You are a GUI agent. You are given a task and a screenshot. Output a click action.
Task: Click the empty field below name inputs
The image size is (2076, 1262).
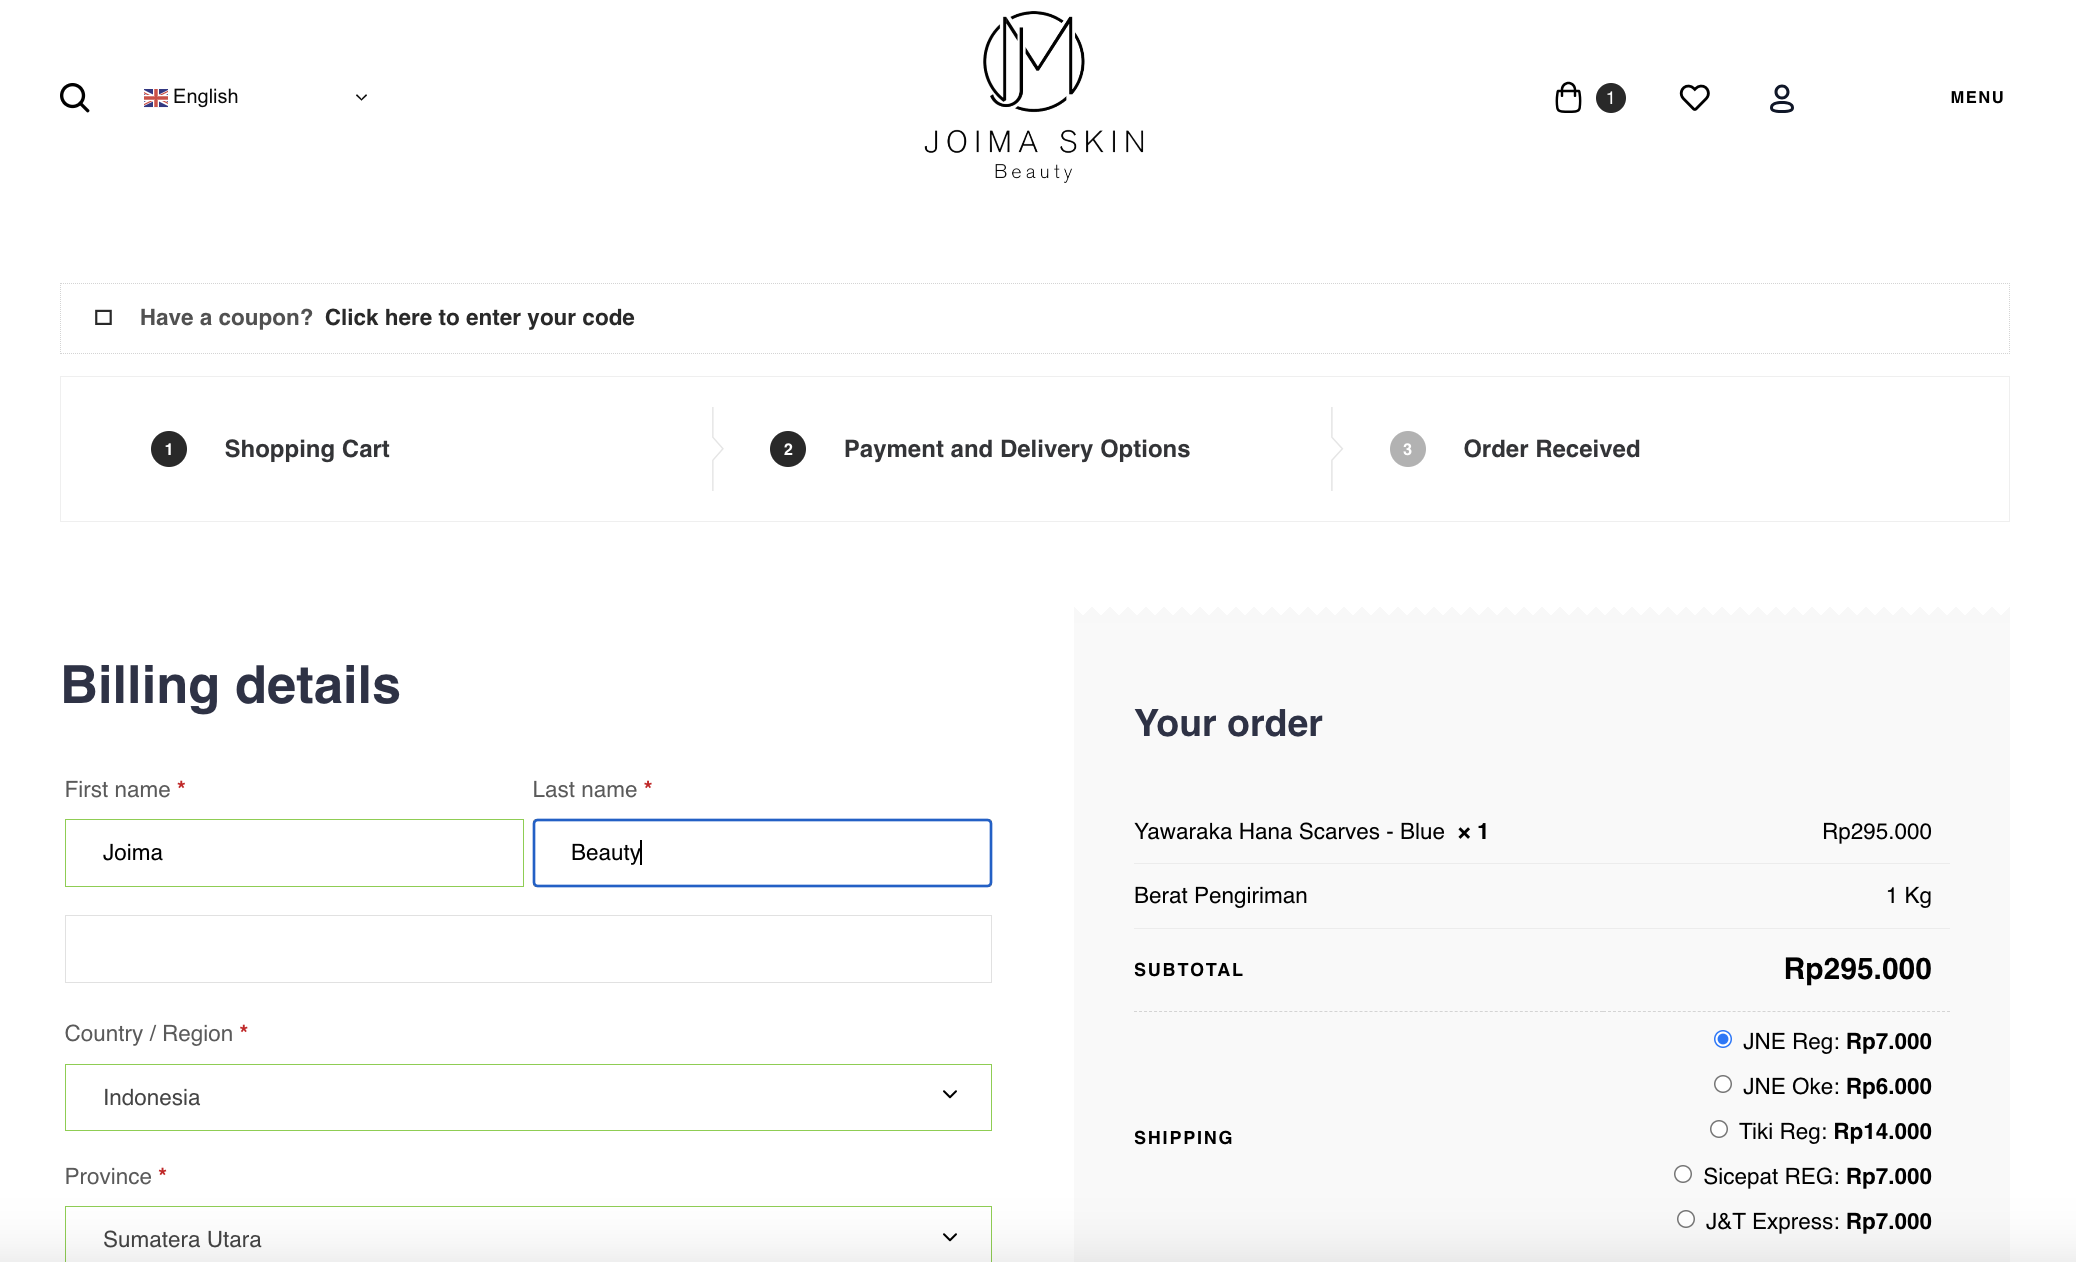pos(528,949)
